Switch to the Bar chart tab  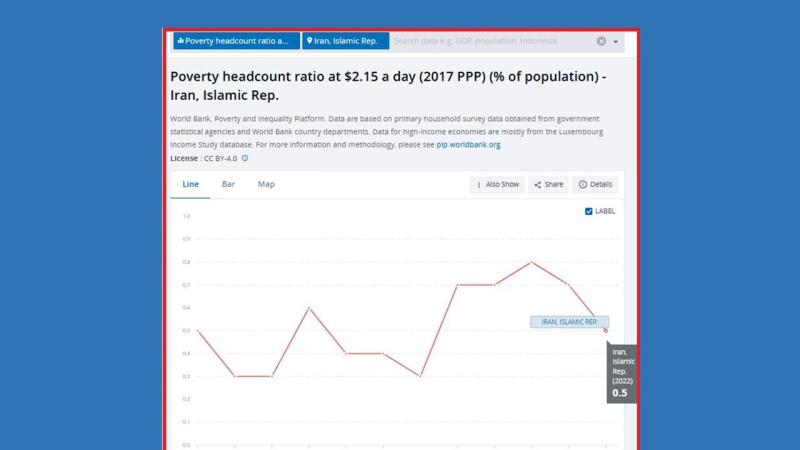228,184
